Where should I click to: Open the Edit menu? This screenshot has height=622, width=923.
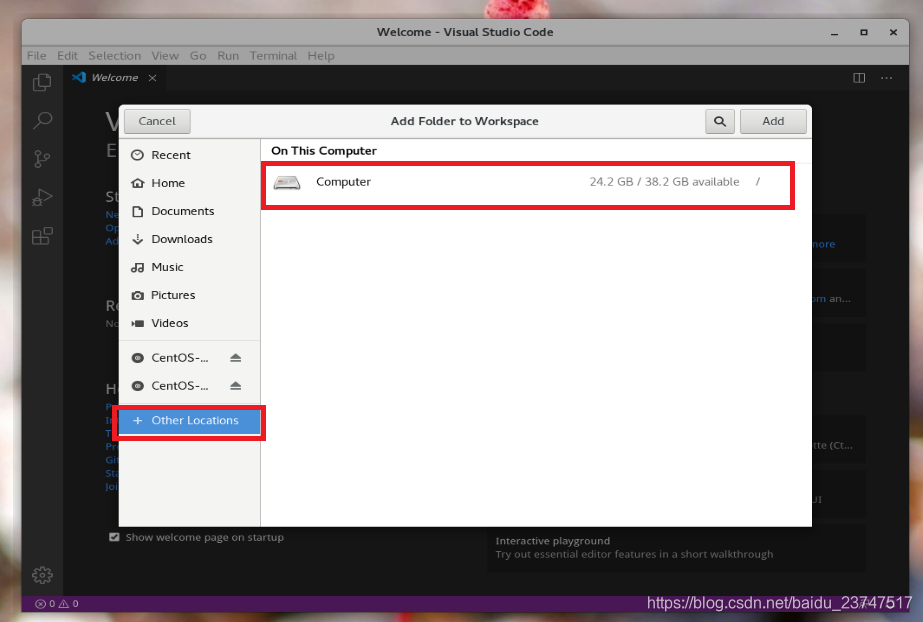pos(67,56)
